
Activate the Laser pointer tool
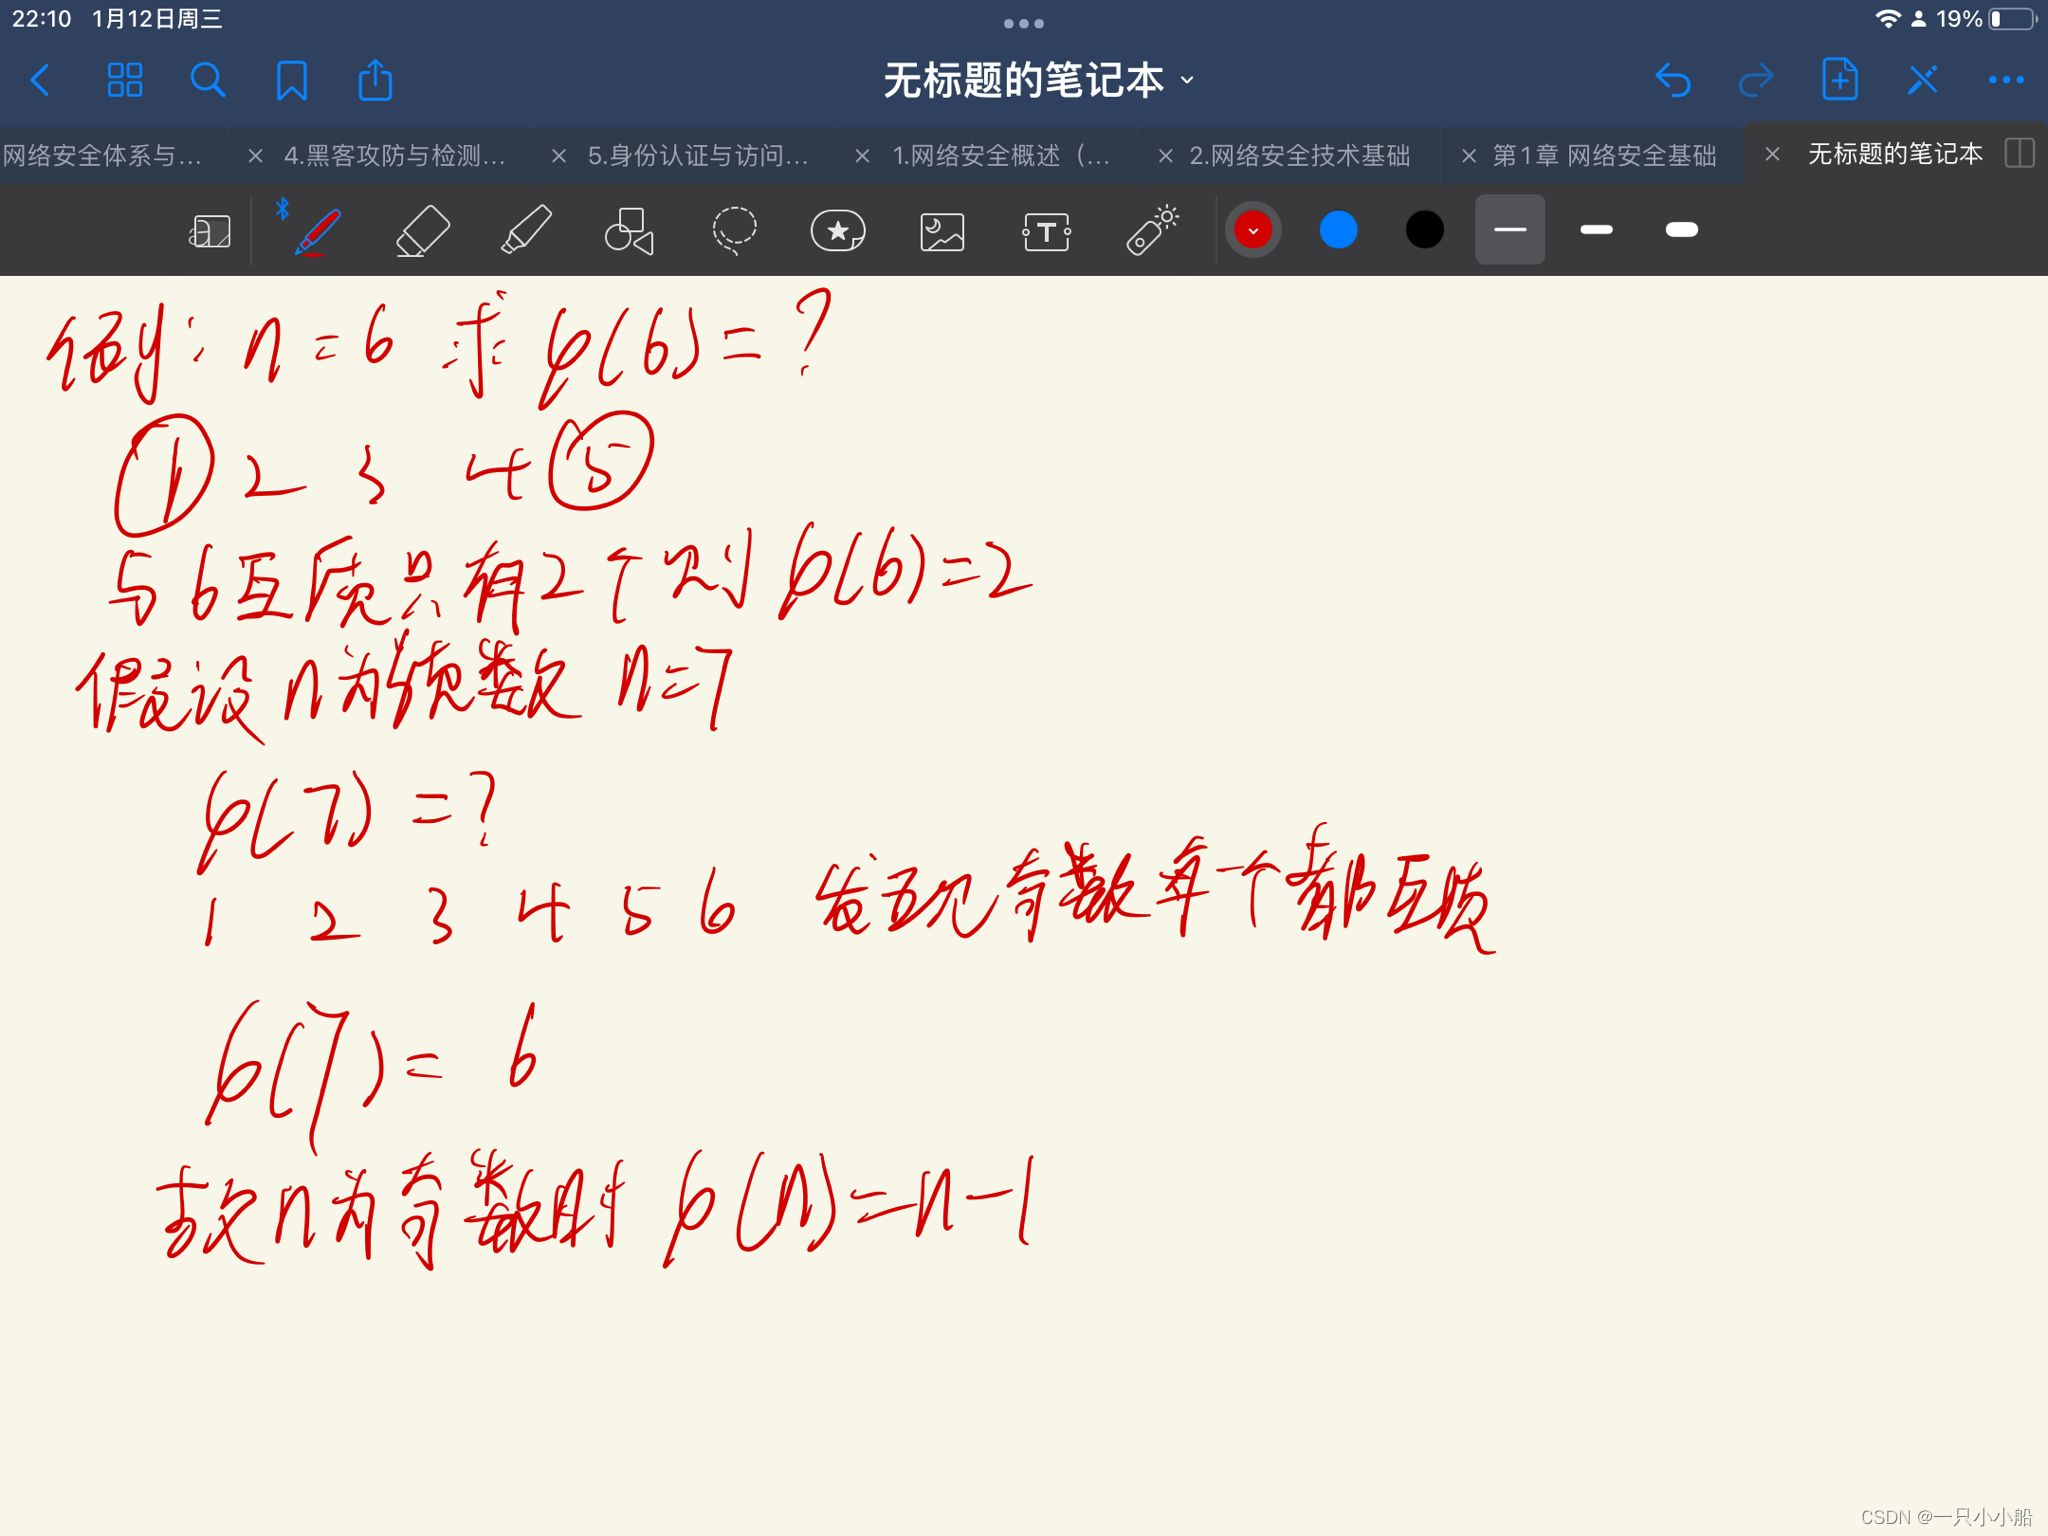pos(1152,231)
